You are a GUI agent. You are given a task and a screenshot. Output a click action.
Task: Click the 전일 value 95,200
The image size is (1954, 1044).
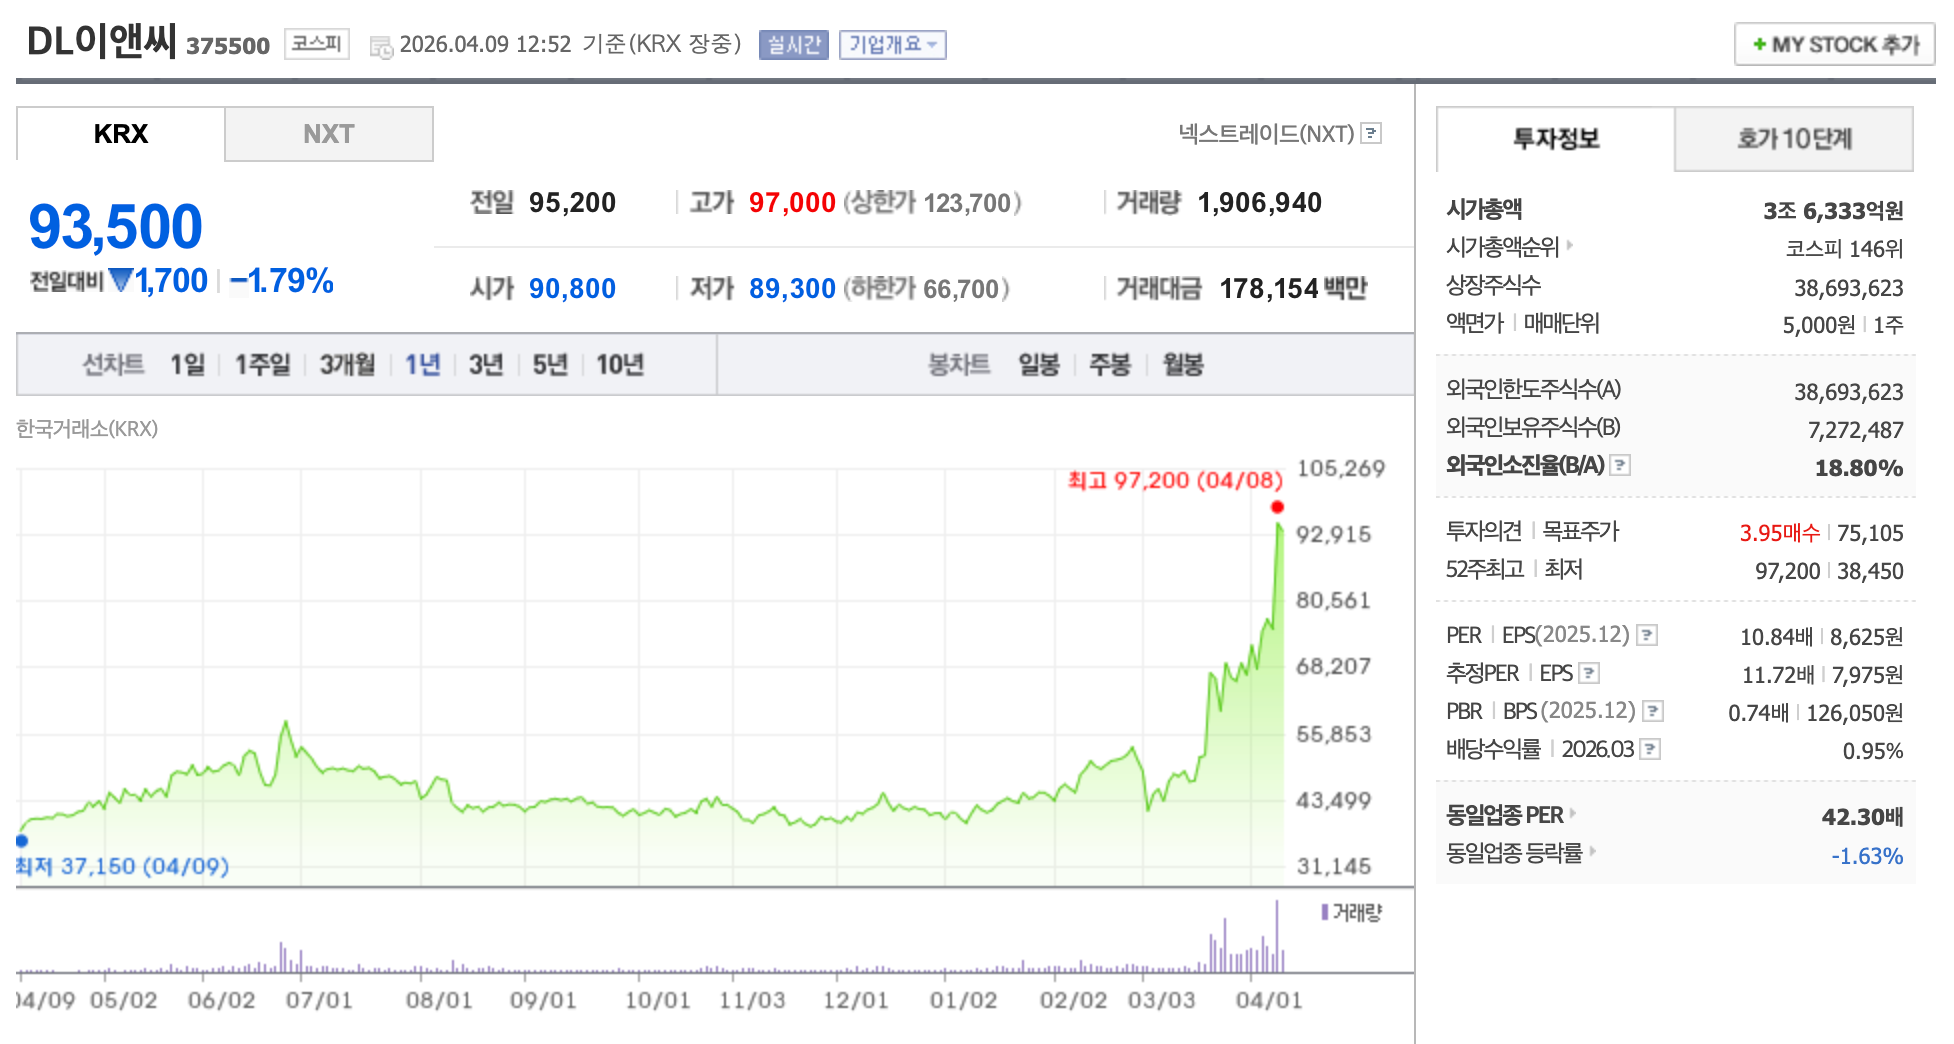[572, 203]
